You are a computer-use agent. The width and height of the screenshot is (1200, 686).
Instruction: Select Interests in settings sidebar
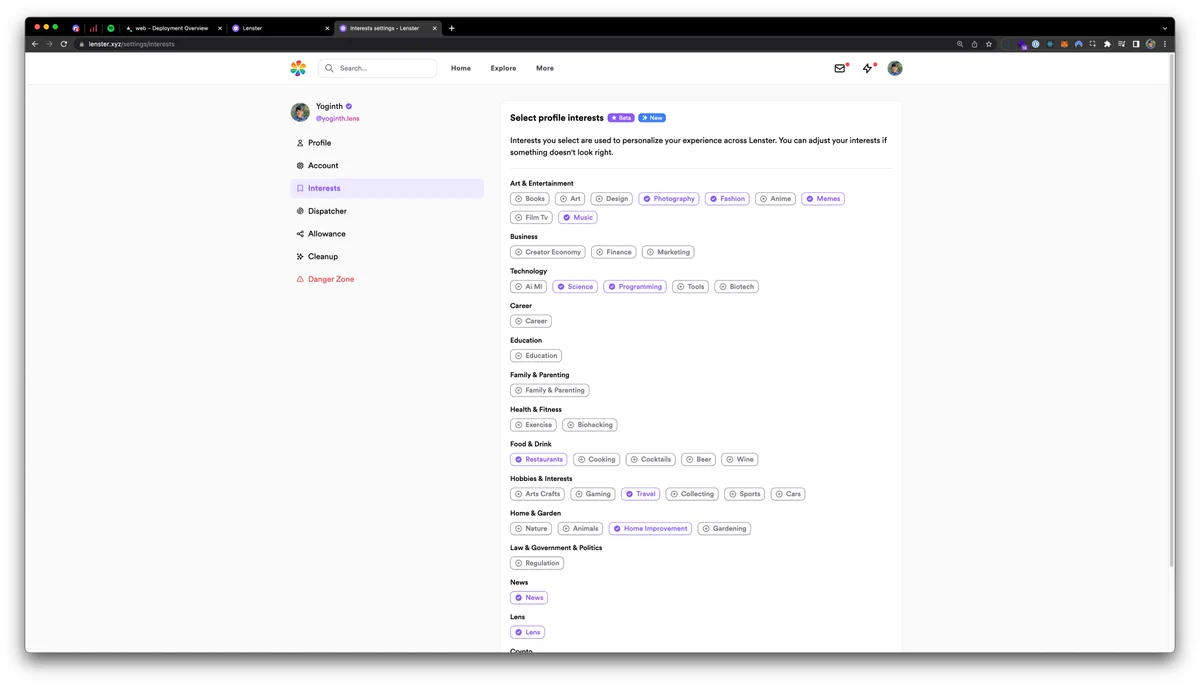pos(387,188)
